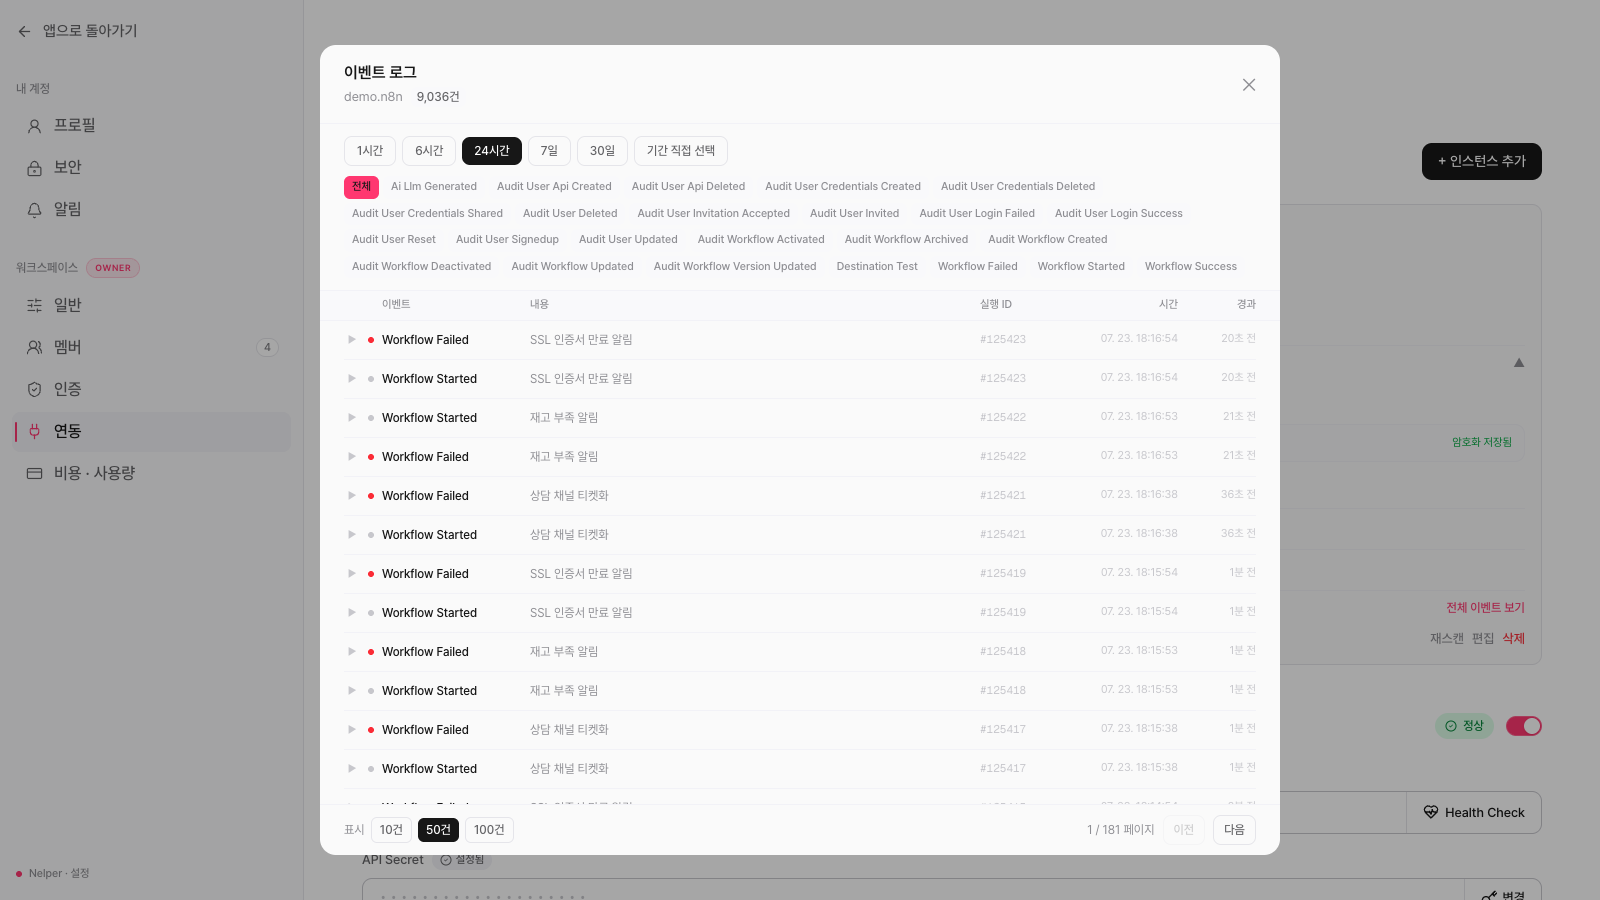Select the 10건 page size option

(x=391, y=830)
